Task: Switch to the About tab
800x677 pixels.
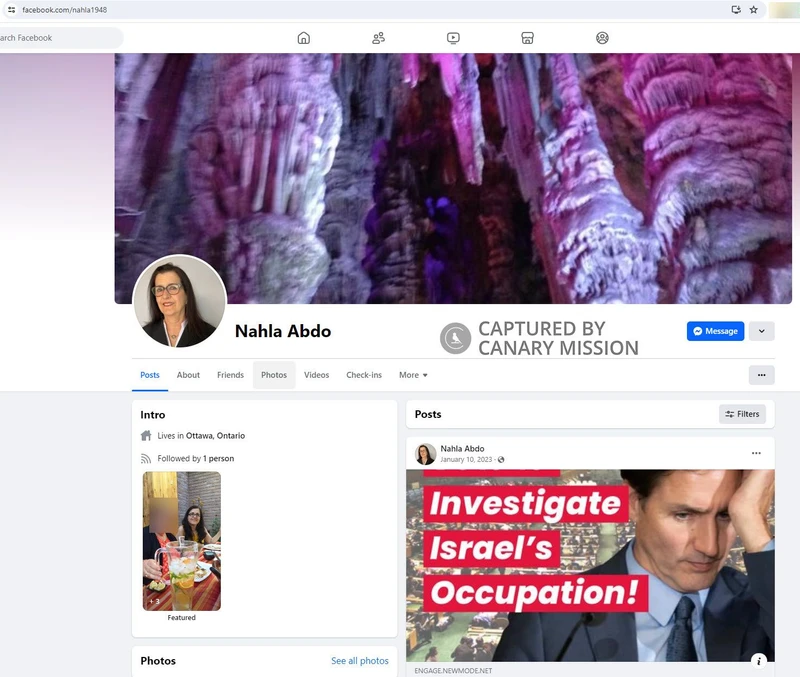Action: click(x=188, y=375)
